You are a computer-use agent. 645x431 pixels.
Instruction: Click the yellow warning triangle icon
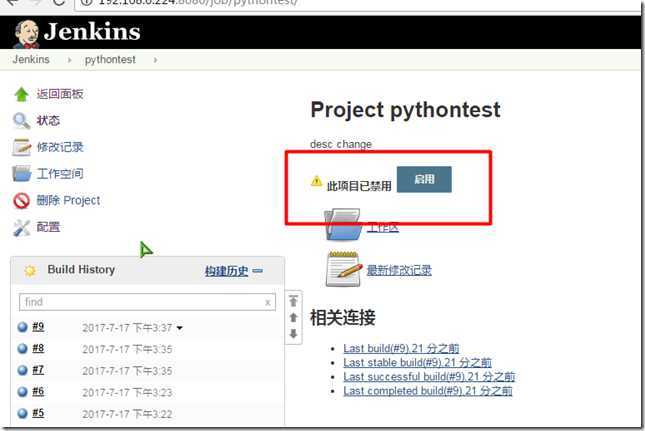tap(316, 181)
